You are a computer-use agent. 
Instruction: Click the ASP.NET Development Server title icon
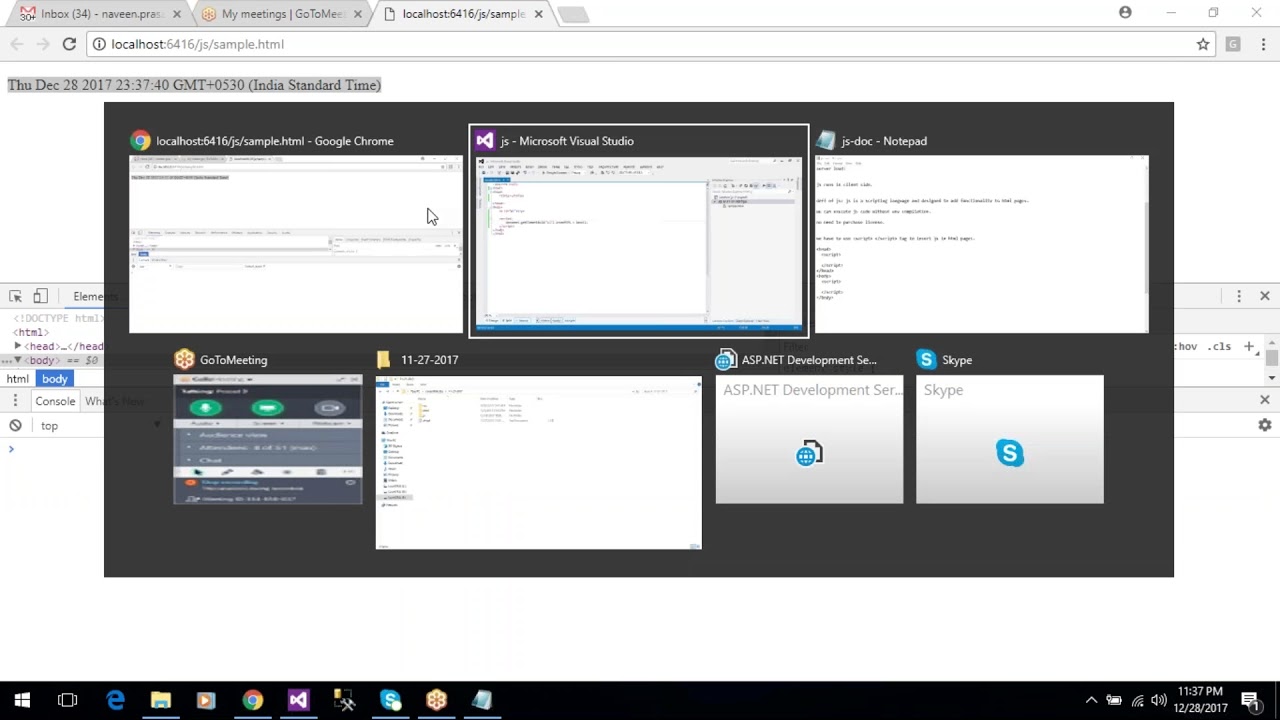[x=726, y=360]
